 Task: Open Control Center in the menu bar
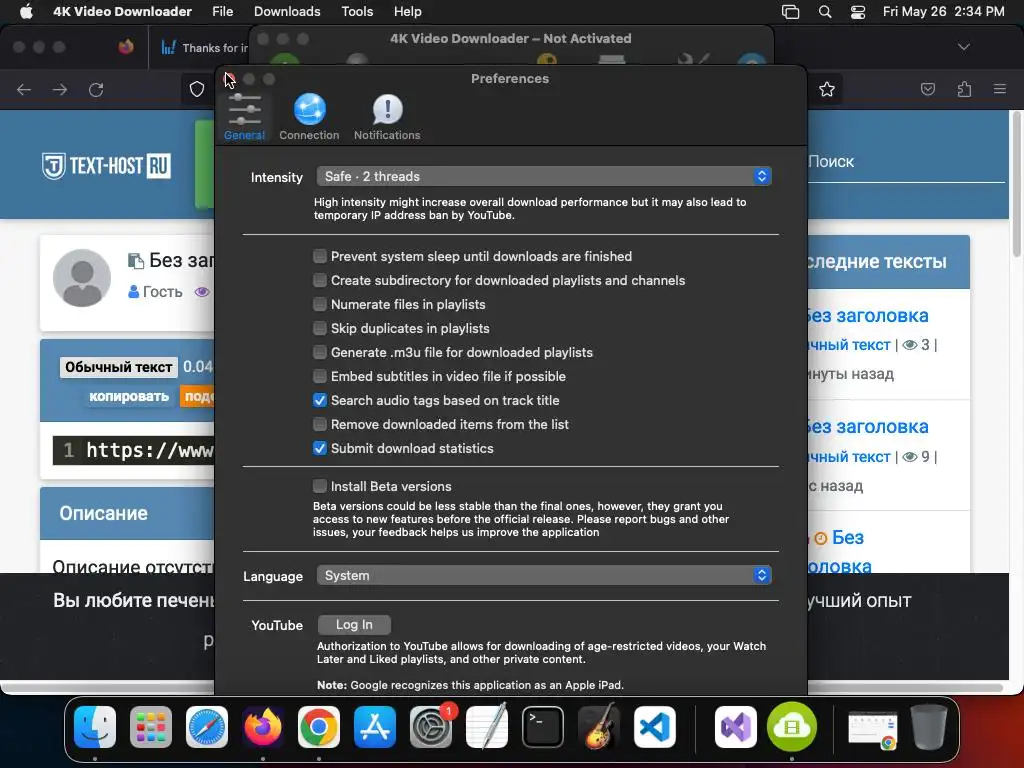coord(857,12)
